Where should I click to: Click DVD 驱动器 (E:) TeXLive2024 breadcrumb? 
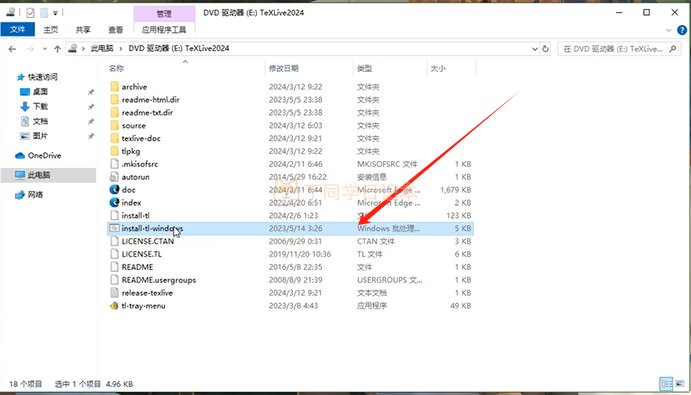tap(179, 48)
